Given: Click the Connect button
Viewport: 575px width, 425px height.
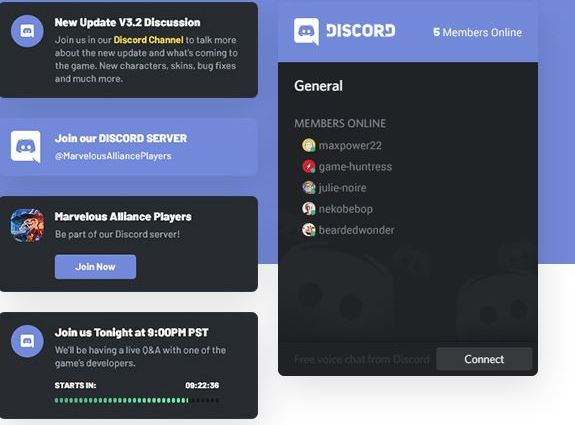Looking at the screenshot, I should 484,359.
